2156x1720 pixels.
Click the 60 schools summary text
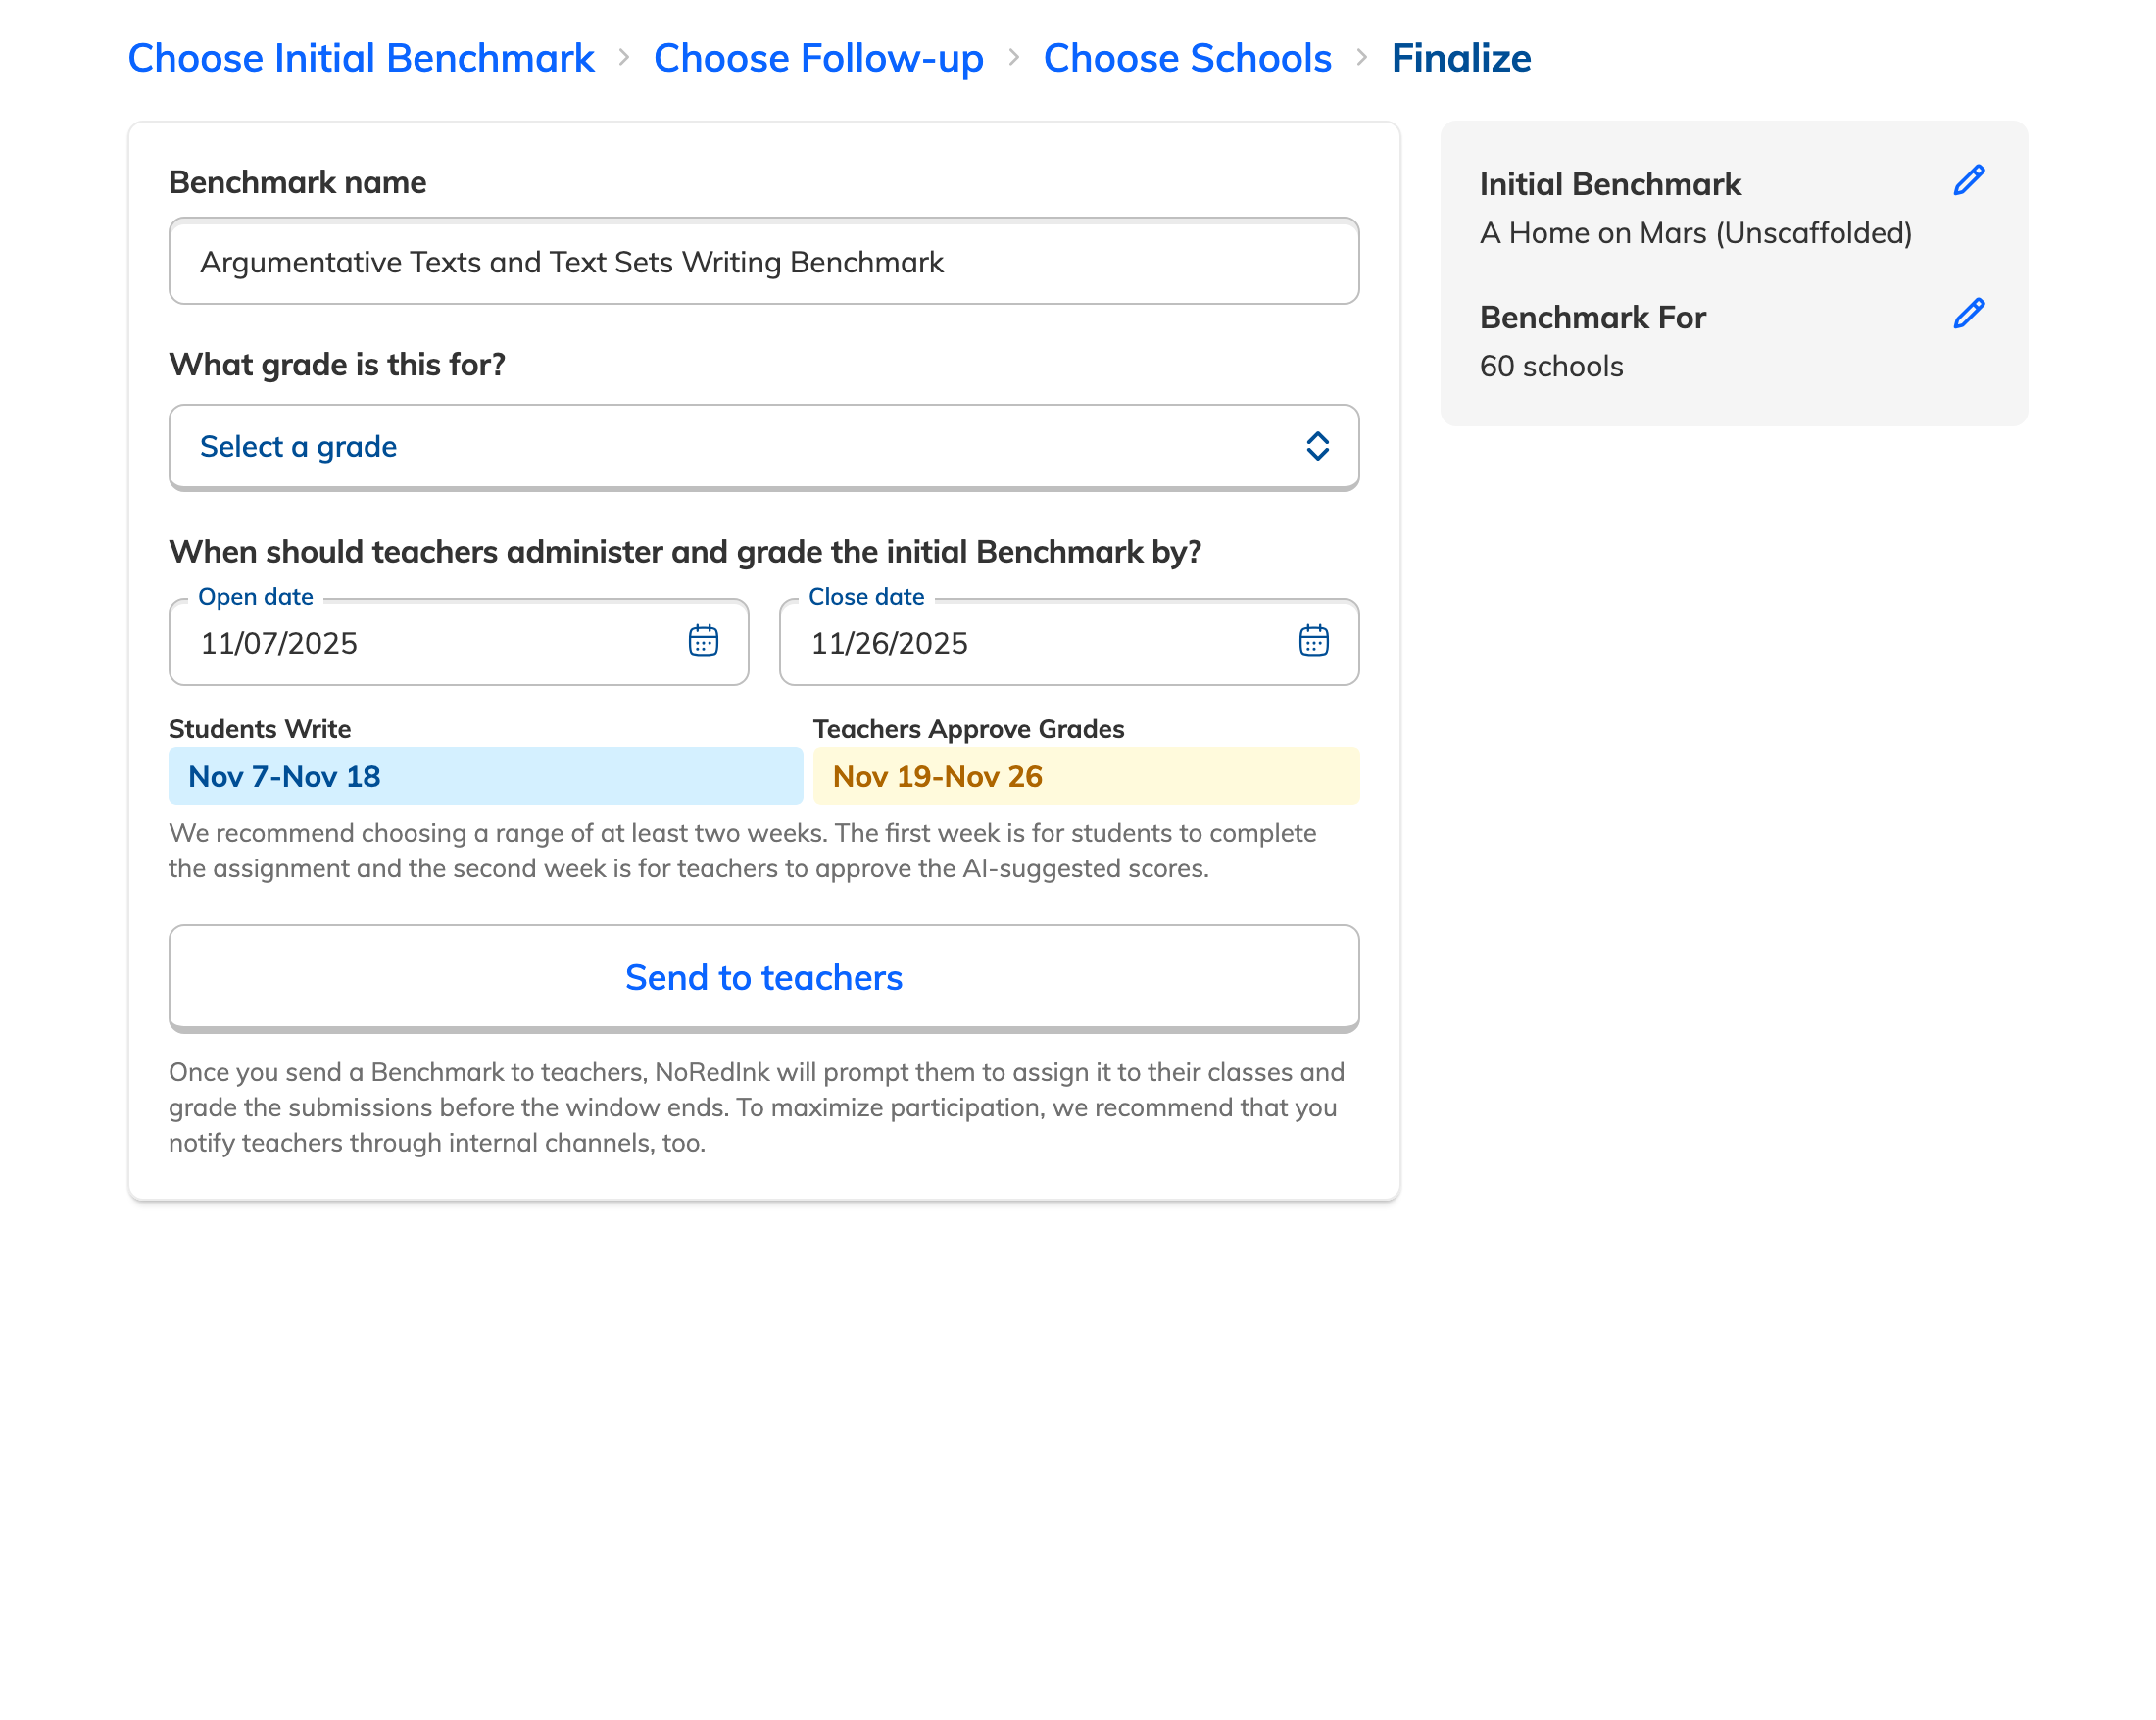(1551, 366)
